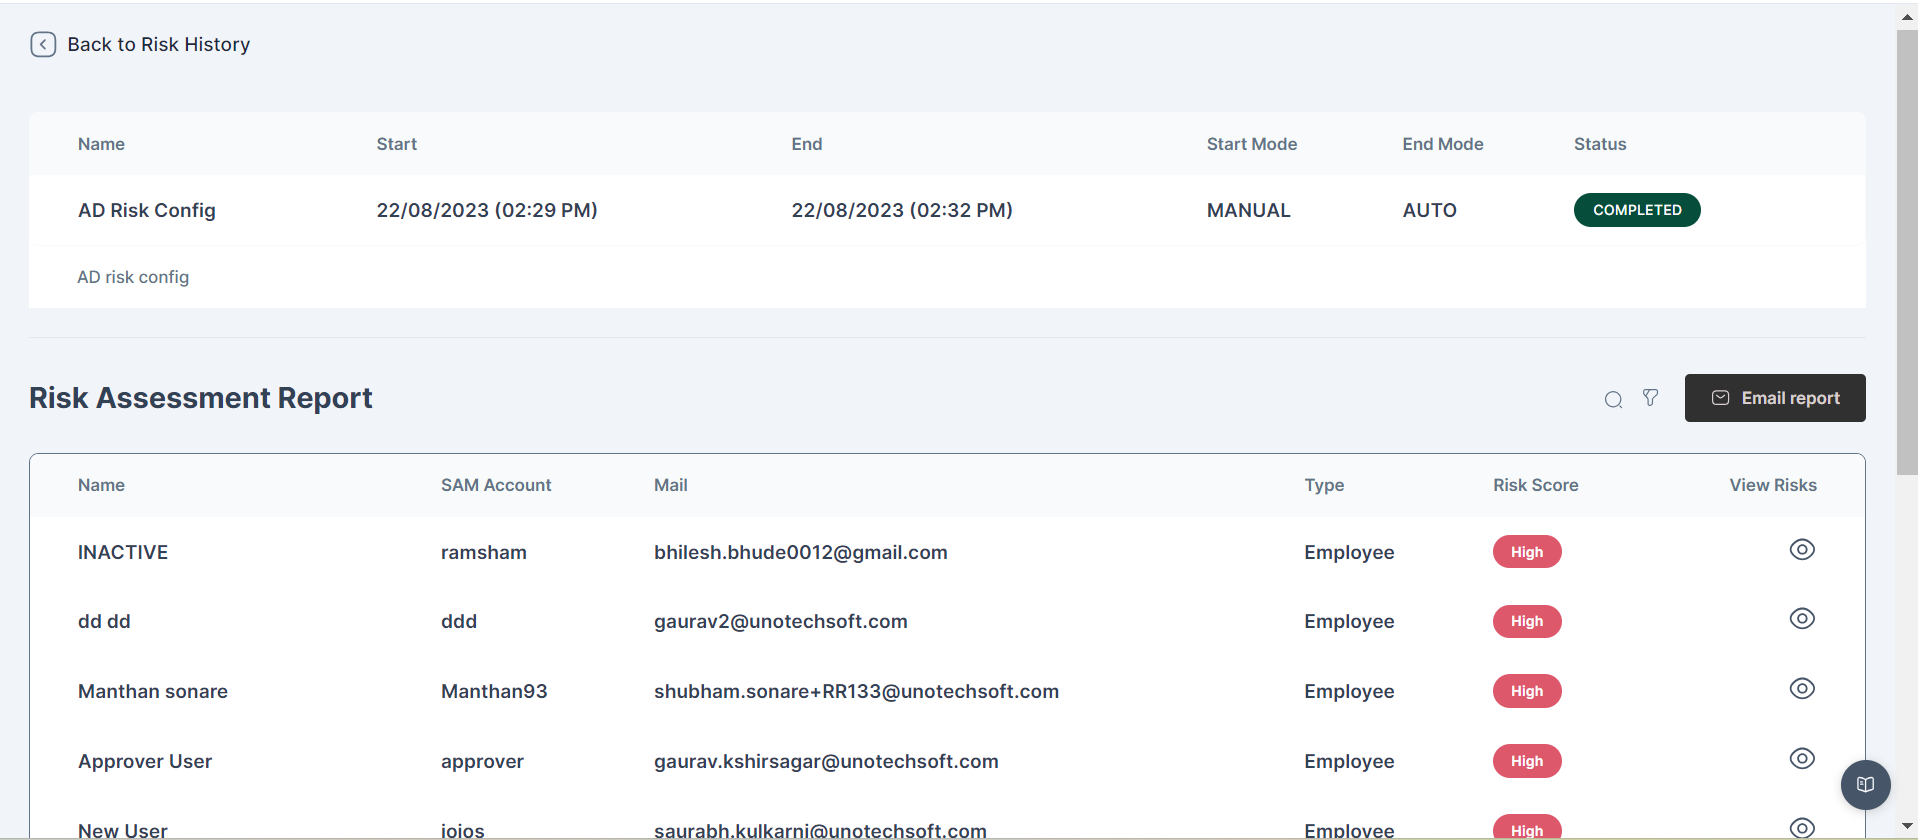Click the COMPLETED status badge
Screen dimensions: 1918x840
pos(1636,210)
